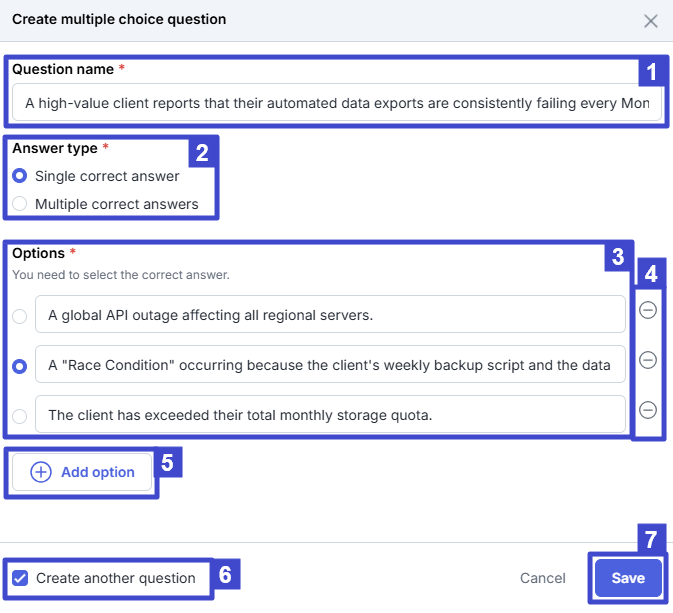This screenshot has width=673, height=613.
Task: Mark 'global API outage' as correct answer
Action: pos(20,316)
